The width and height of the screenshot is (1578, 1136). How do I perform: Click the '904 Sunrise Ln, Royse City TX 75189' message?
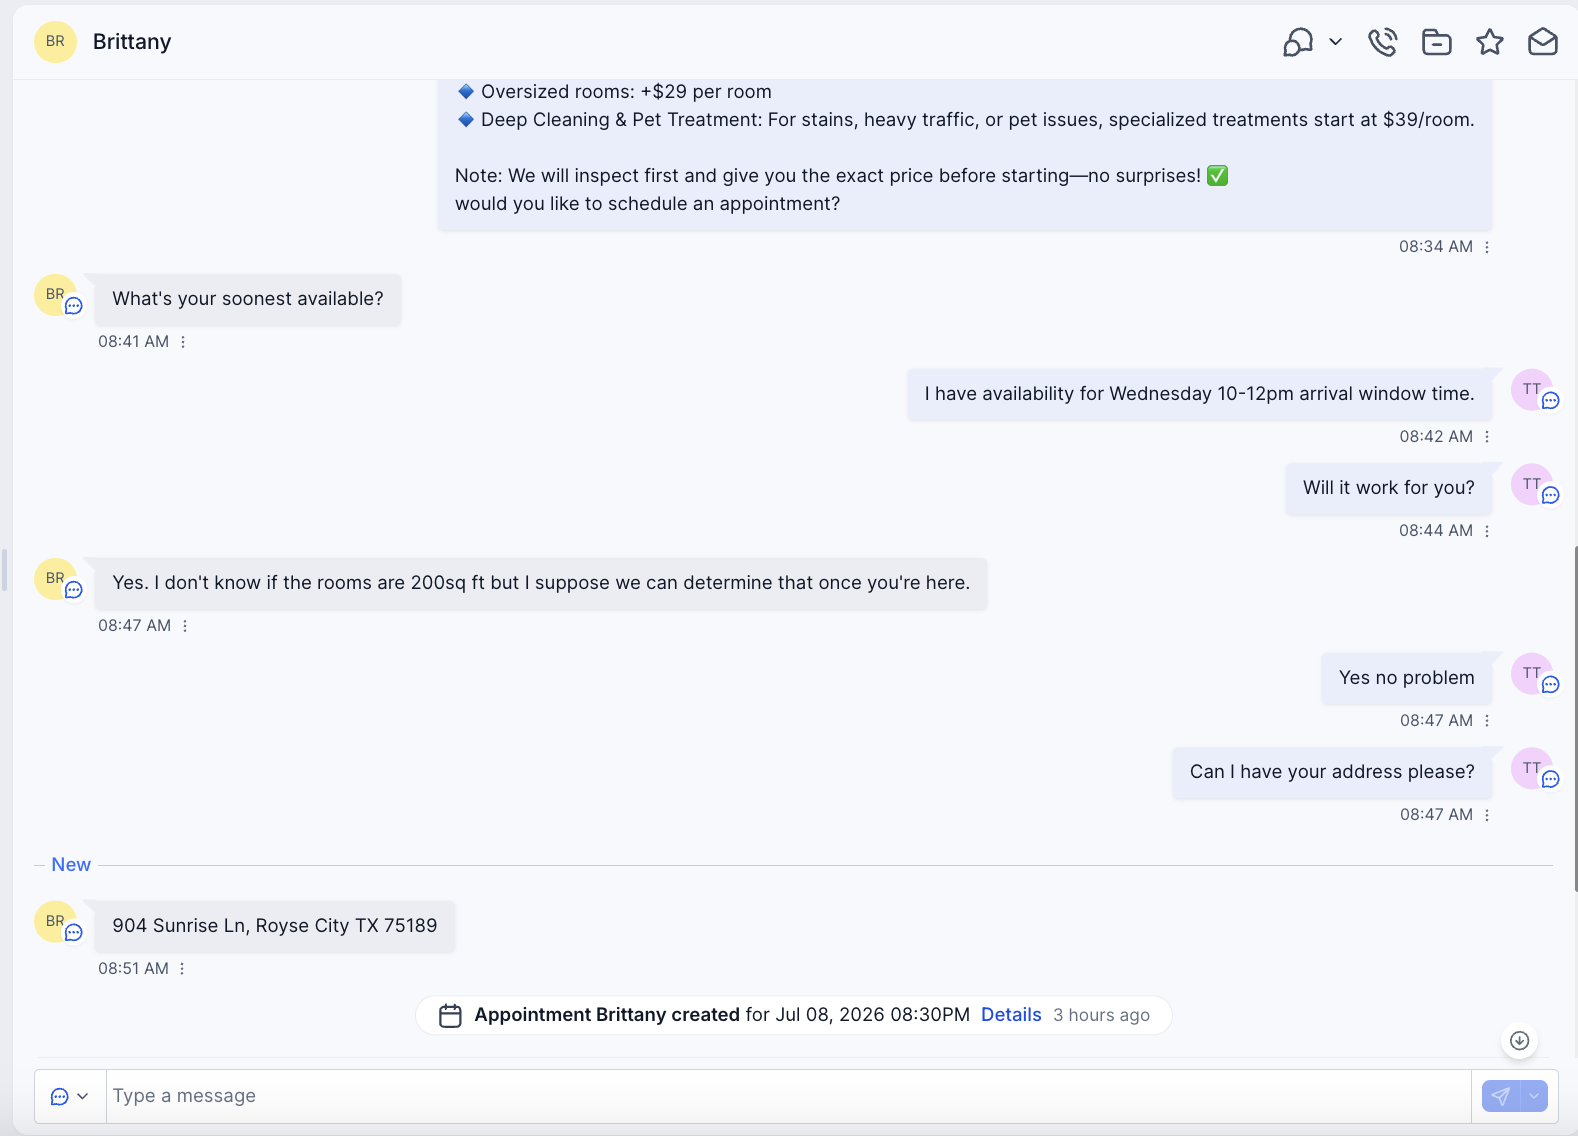click(275, 926)
